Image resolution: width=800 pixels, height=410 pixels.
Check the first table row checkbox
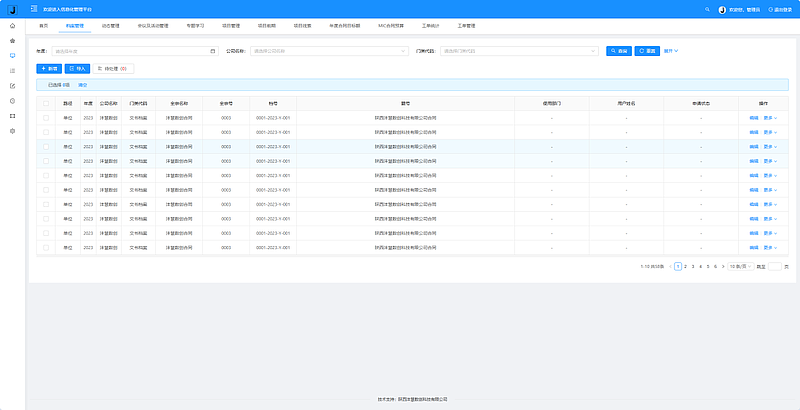45,118
